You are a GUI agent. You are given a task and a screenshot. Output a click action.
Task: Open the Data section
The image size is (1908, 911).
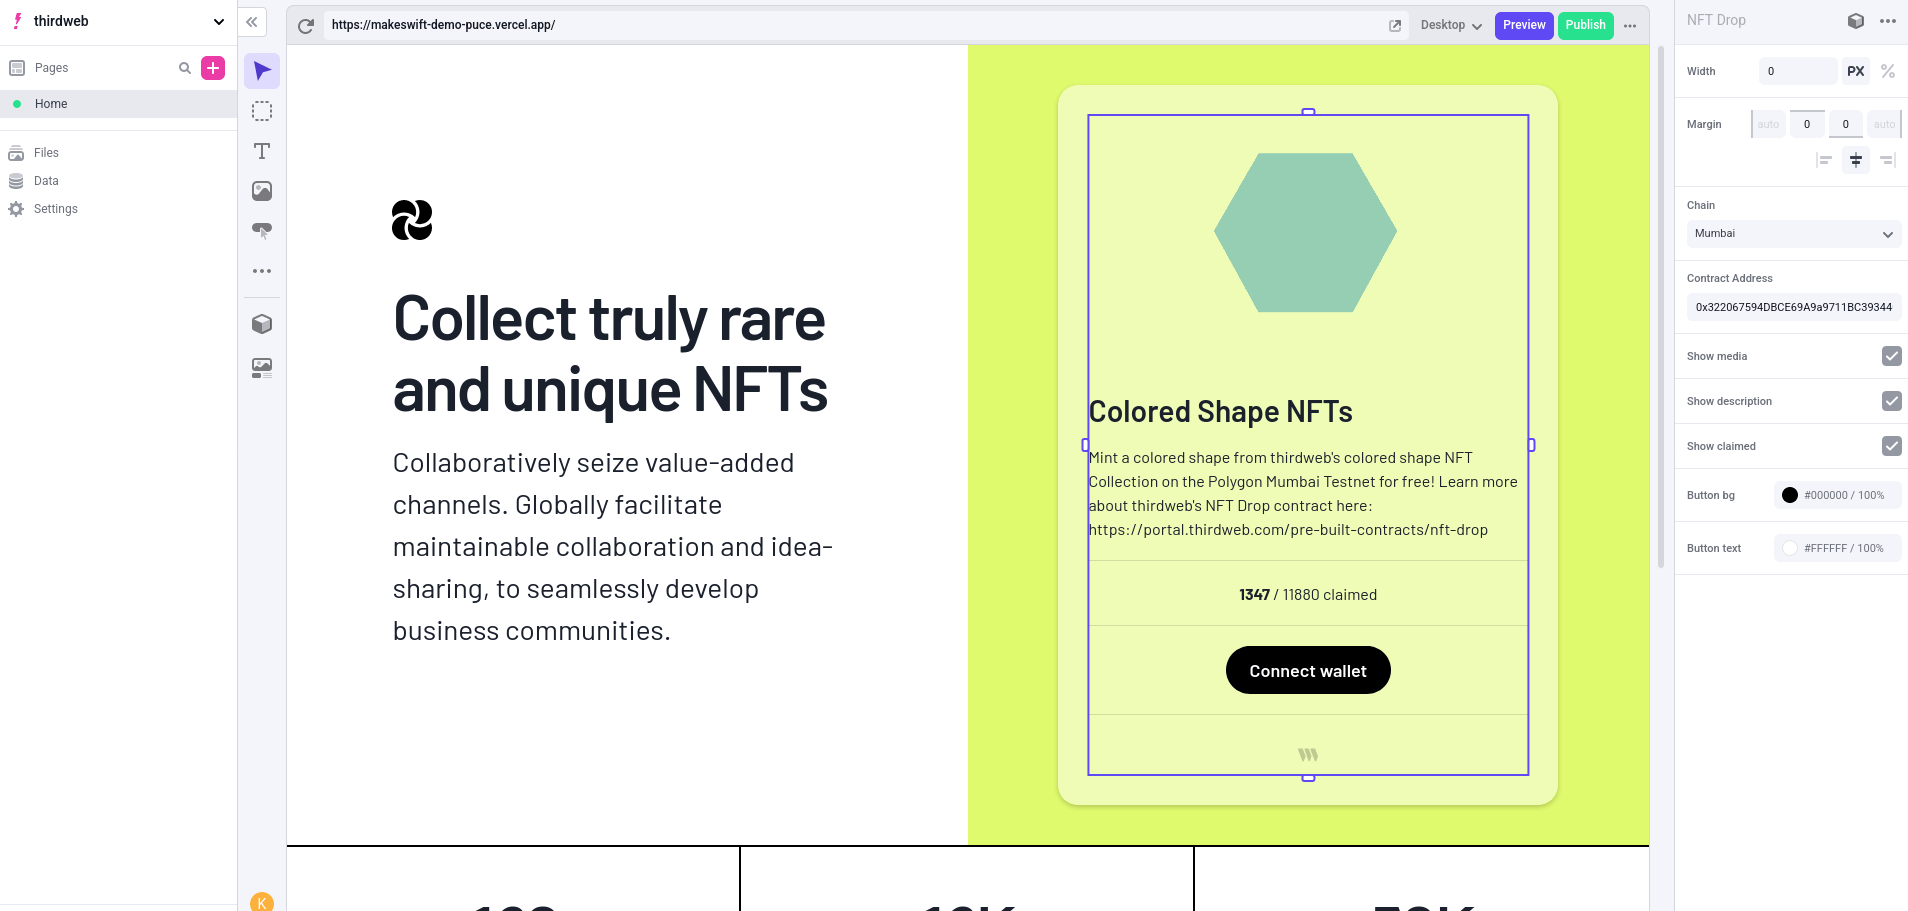tap(46, 181)
